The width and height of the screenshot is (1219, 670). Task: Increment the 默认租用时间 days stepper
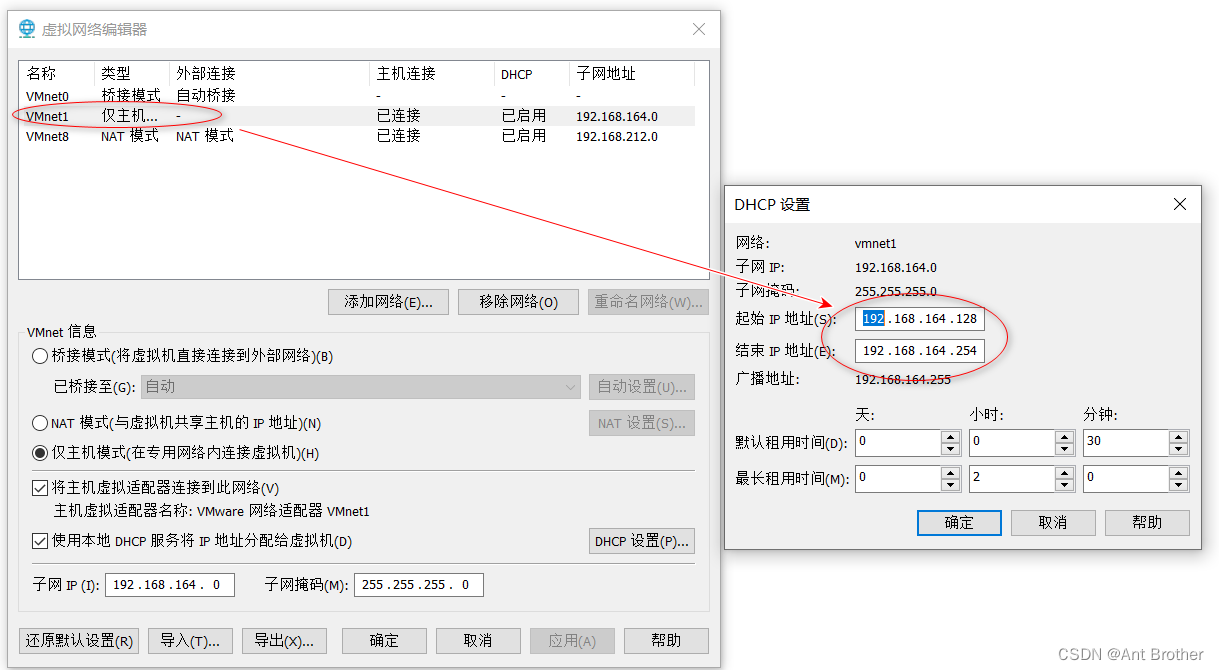pos(949,436)
